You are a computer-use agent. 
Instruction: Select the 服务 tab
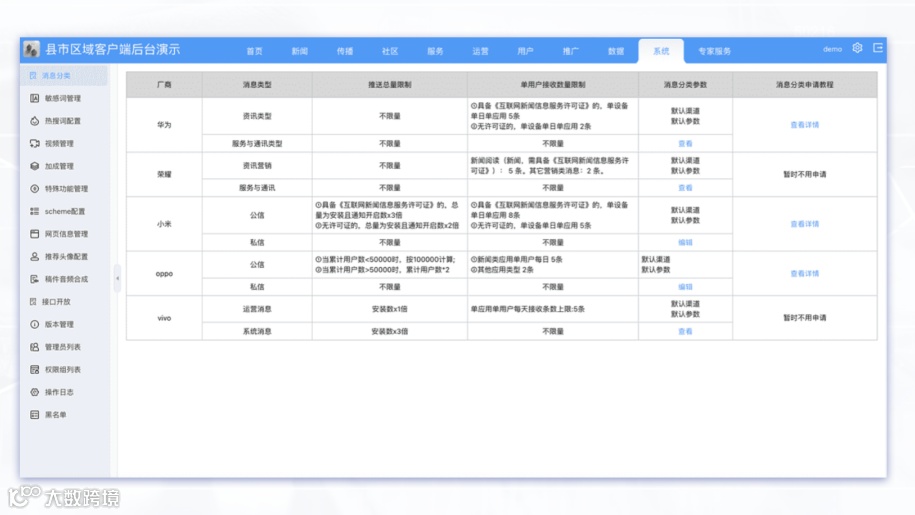point(435,51)
